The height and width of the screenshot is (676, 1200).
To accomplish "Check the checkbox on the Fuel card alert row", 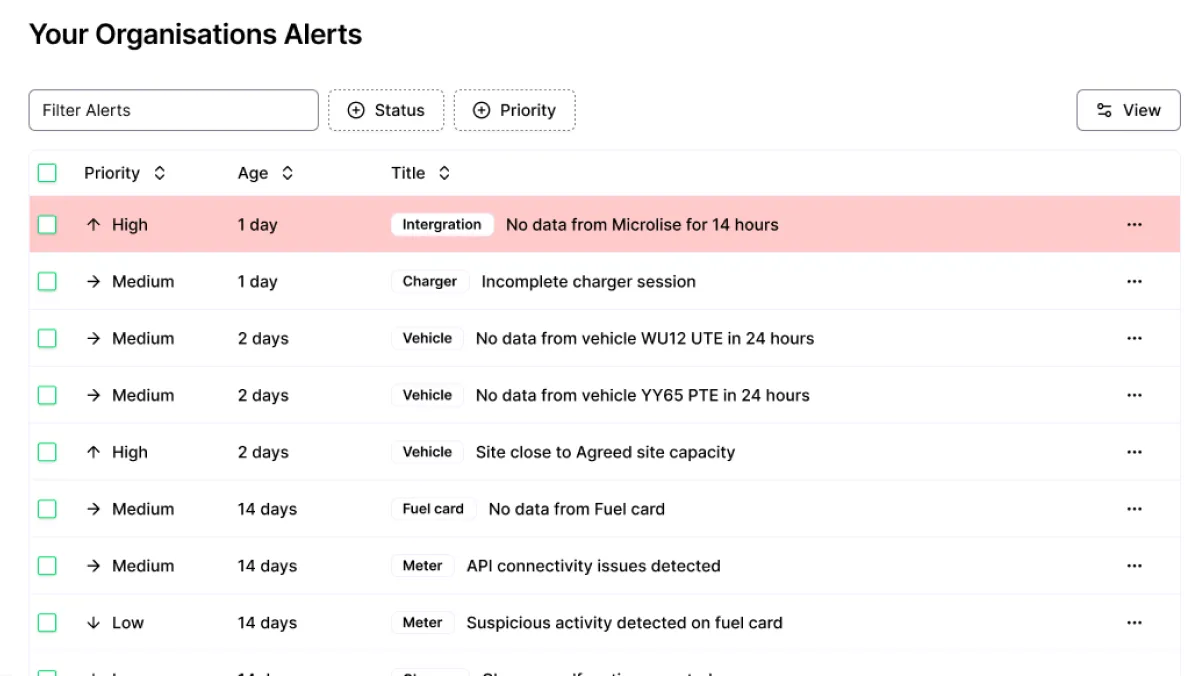I will [47, 508].
